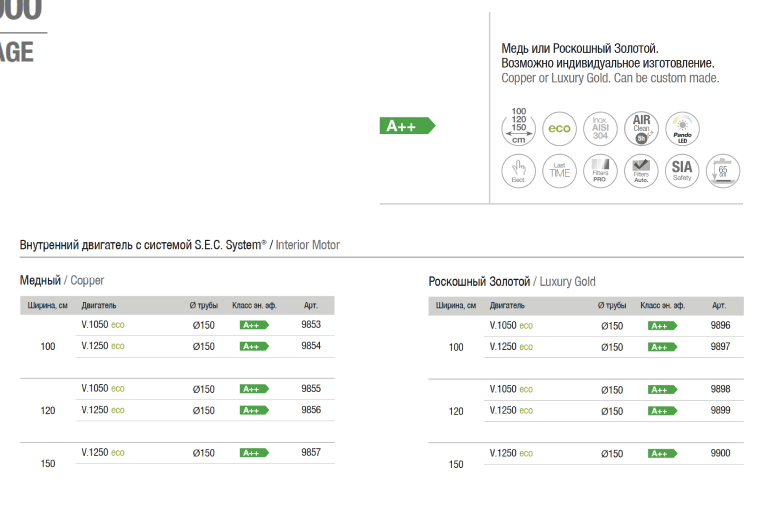
Task: Click the large green A++ energy label
Action: click(408, 126)
